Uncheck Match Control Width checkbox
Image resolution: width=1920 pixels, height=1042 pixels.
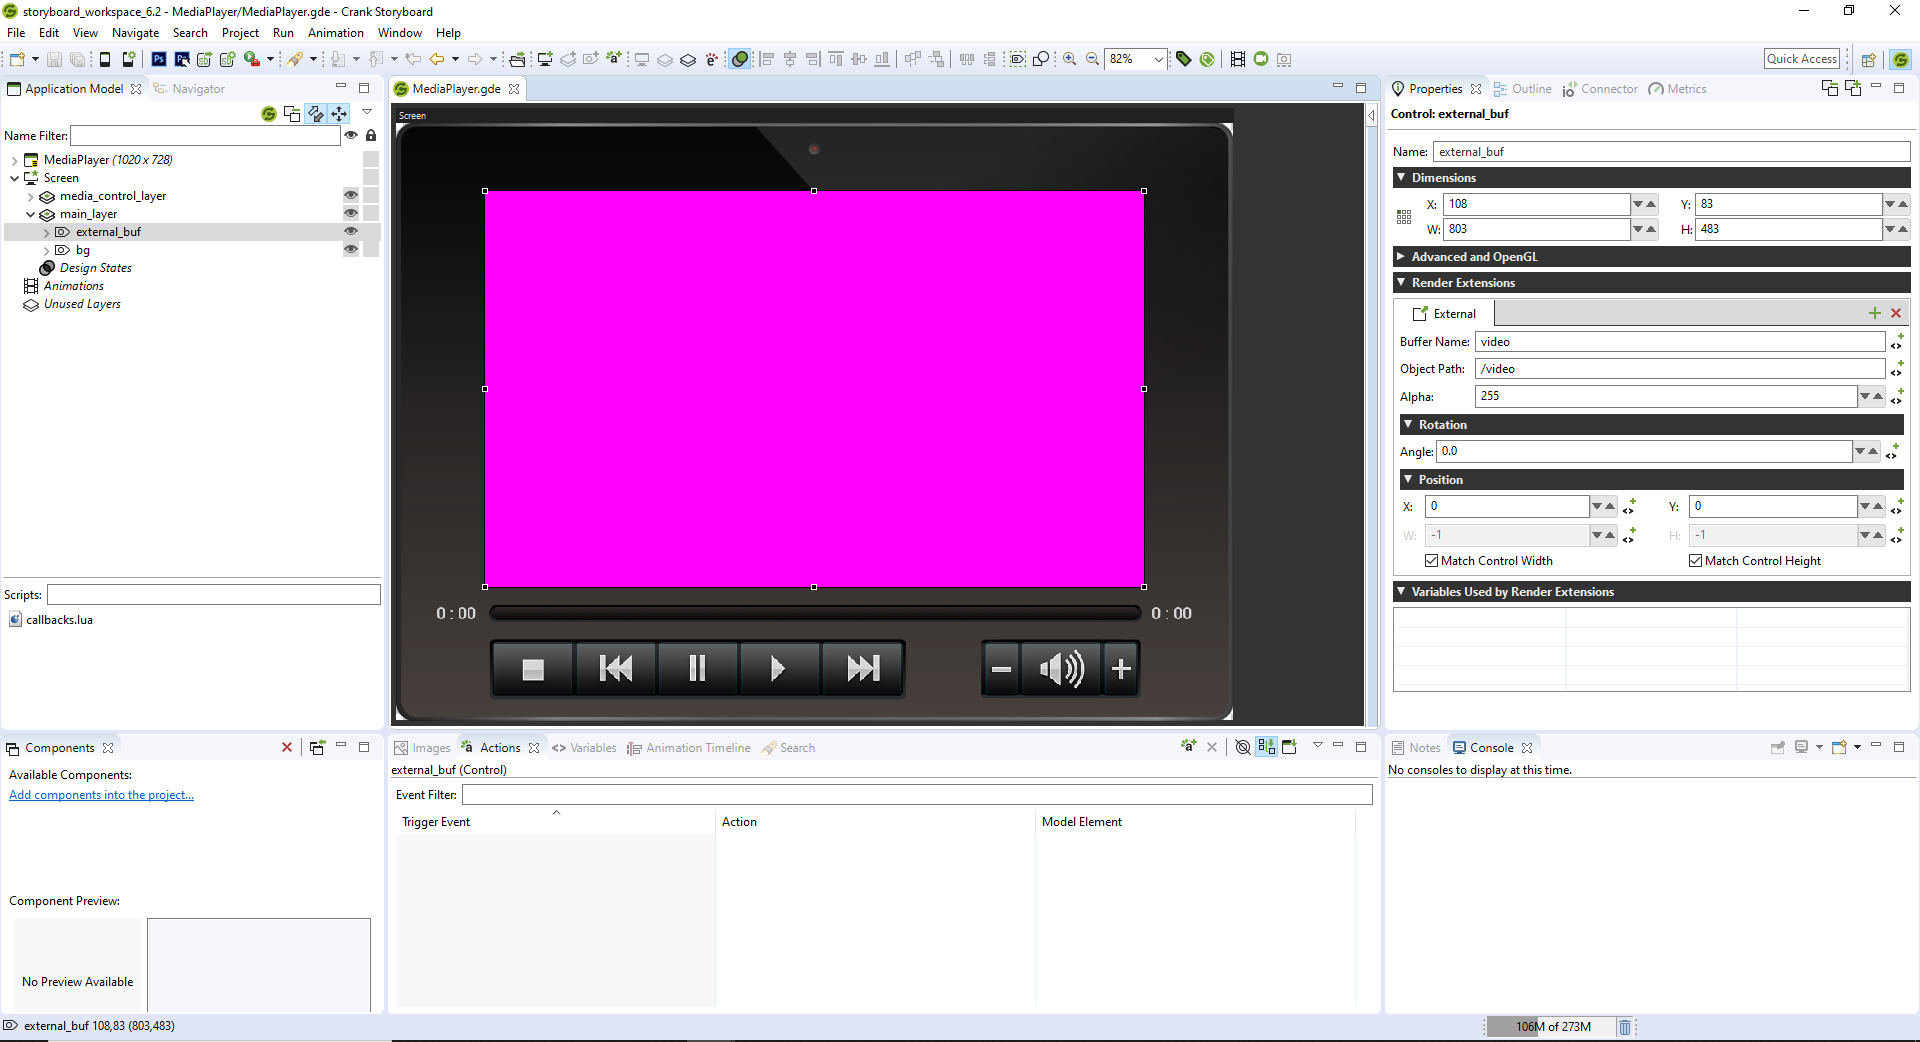[x=1431, y=561]
